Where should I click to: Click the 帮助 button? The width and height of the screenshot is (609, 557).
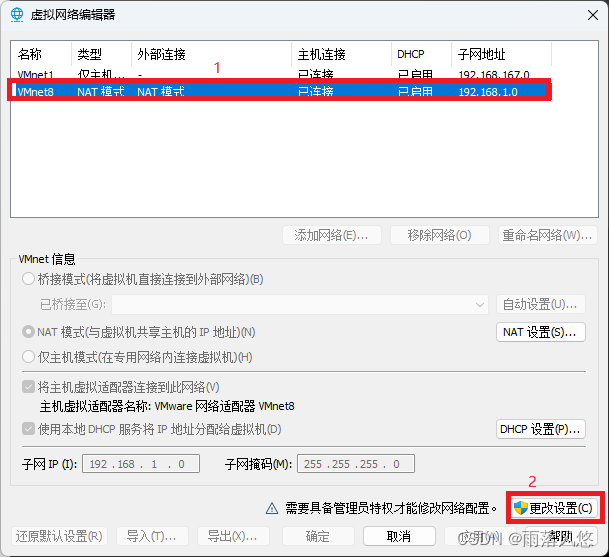561,536
